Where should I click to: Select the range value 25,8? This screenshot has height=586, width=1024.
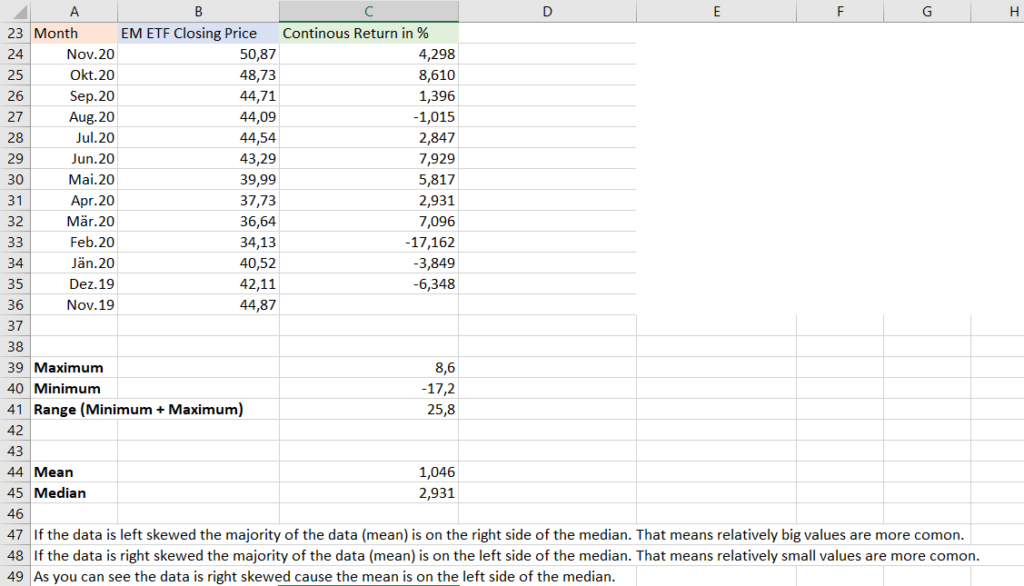[369, 410]
